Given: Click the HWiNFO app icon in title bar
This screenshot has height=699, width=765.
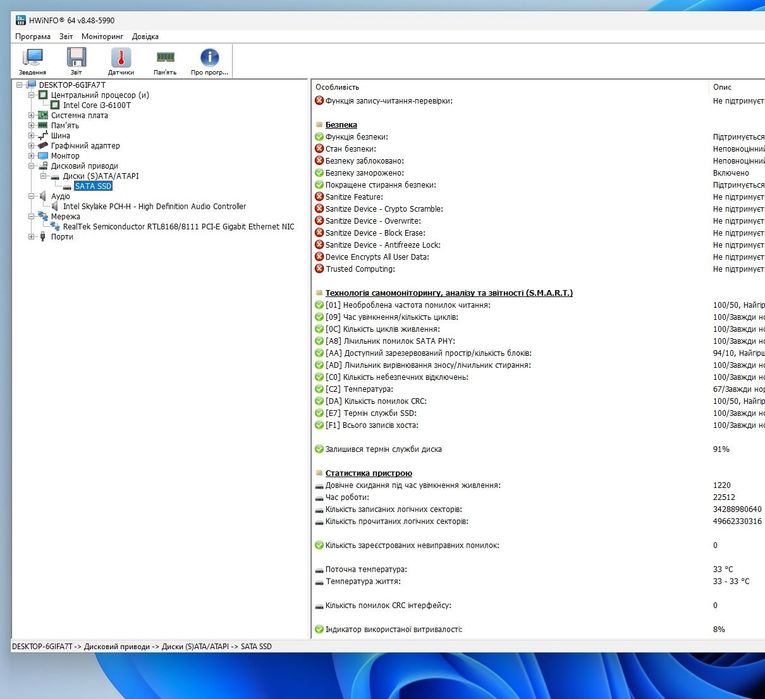Looking at the screenshot, I should coord(20,20).
